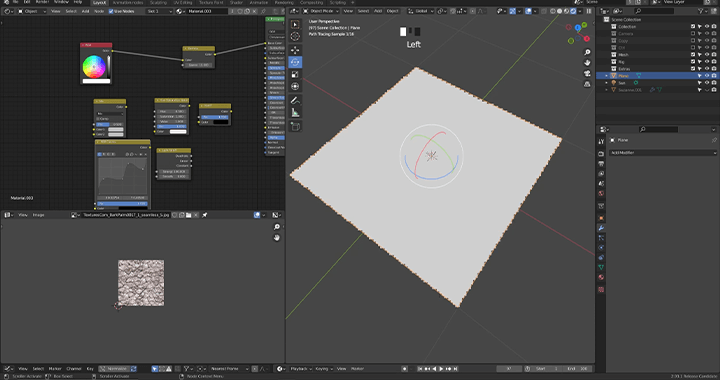The width and height of the screenshot is (720, 380).
Task: Open Object Data properties green triangle tab
Action: pos(601,267)
